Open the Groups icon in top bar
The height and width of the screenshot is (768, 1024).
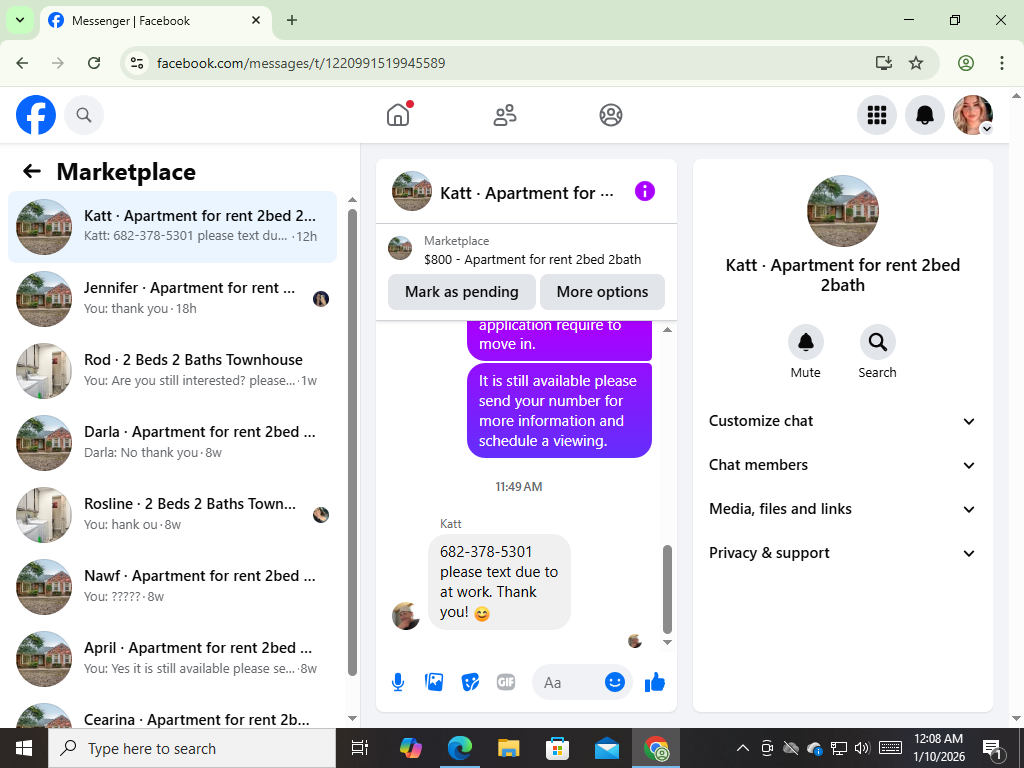611,115
